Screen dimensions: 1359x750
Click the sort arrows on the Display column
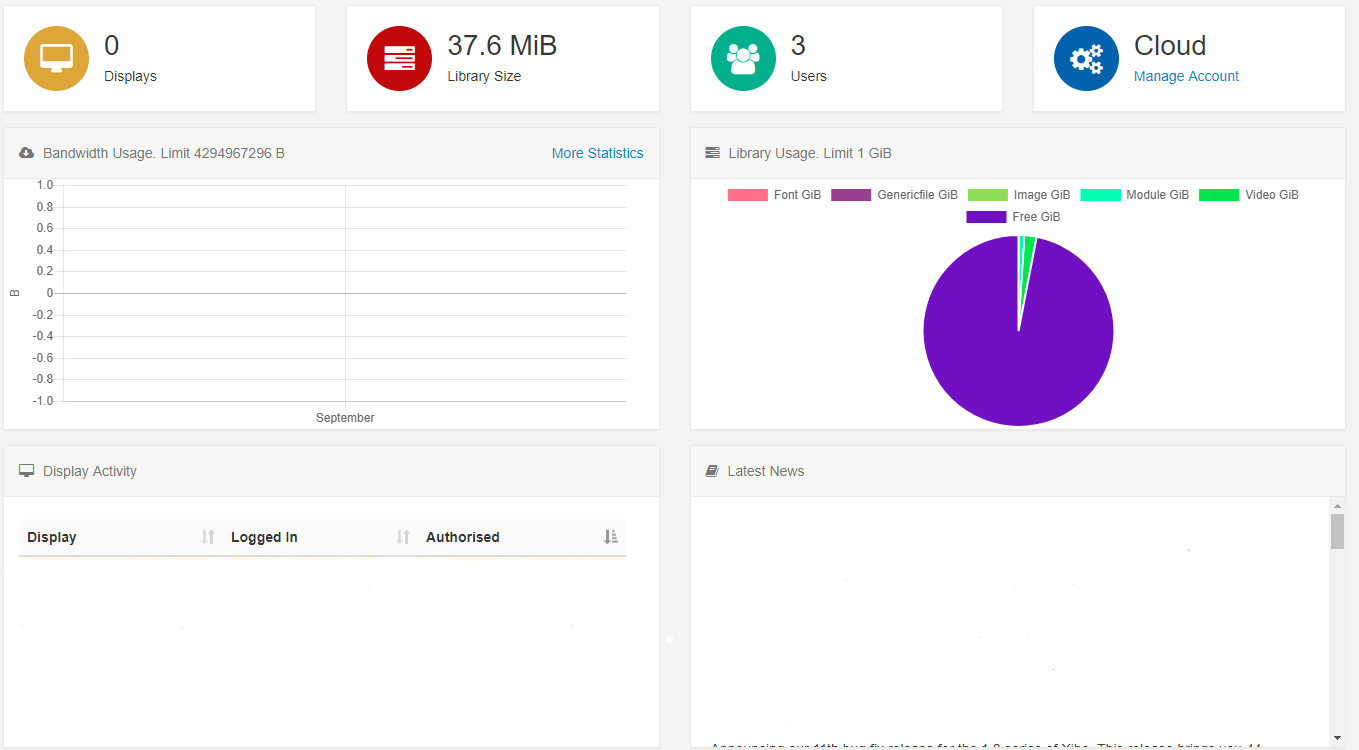(209, 537)
